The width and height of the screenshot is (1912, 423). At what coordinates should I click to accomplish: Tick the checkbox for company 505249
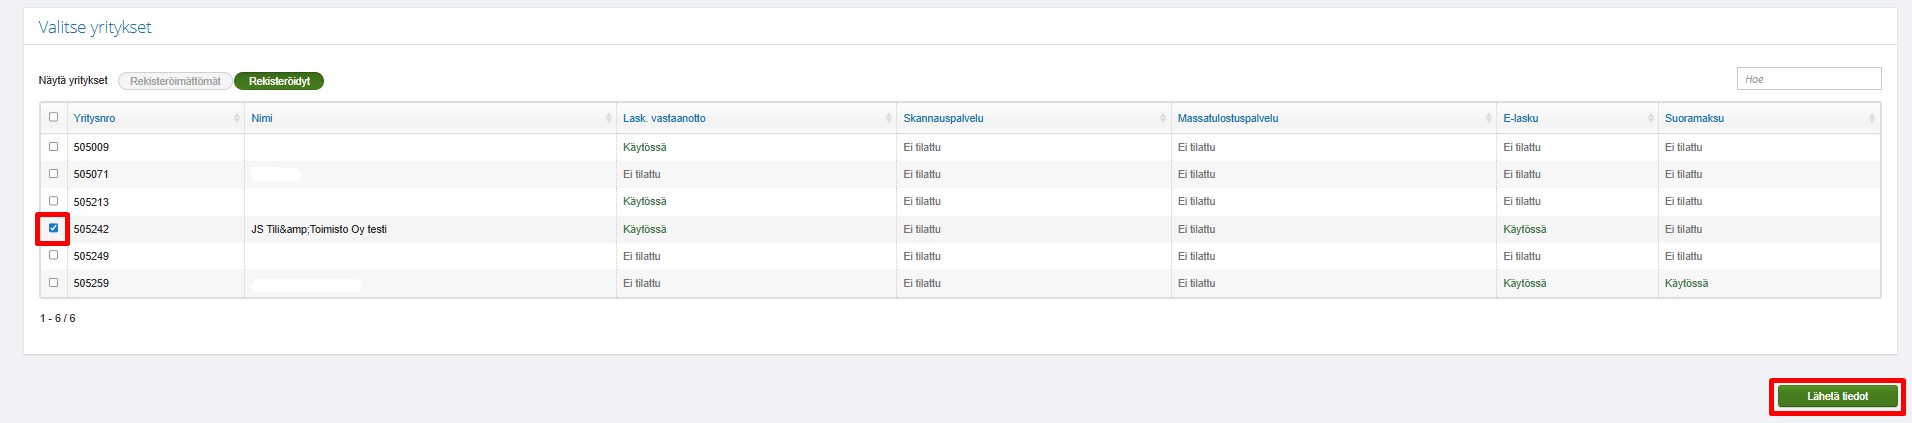pyautogui.click(x=54, y=255)
